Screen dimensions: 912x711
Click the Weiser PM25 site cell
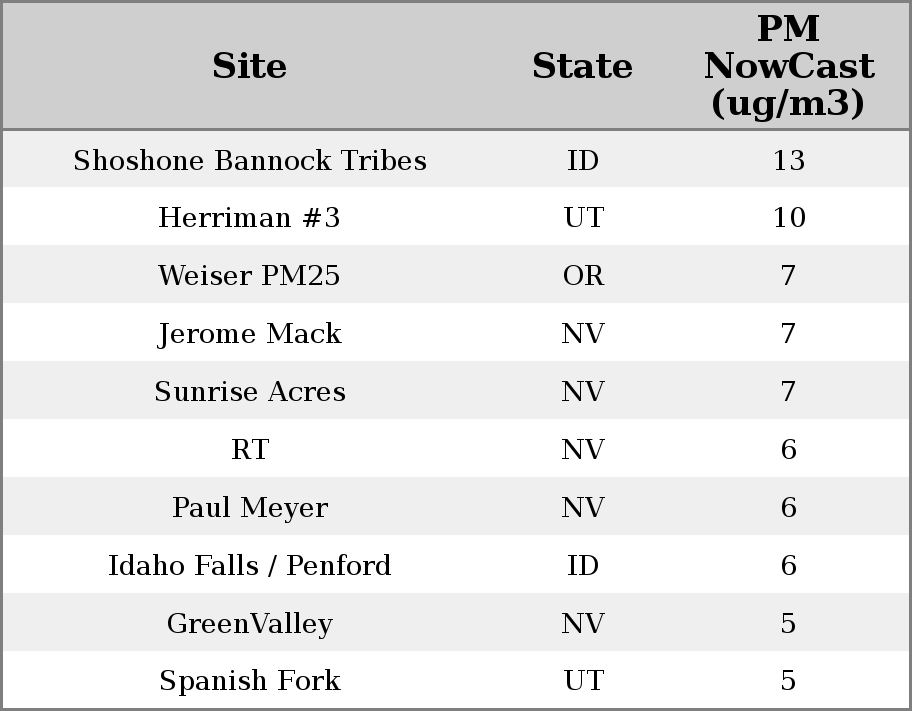[250, 276]
